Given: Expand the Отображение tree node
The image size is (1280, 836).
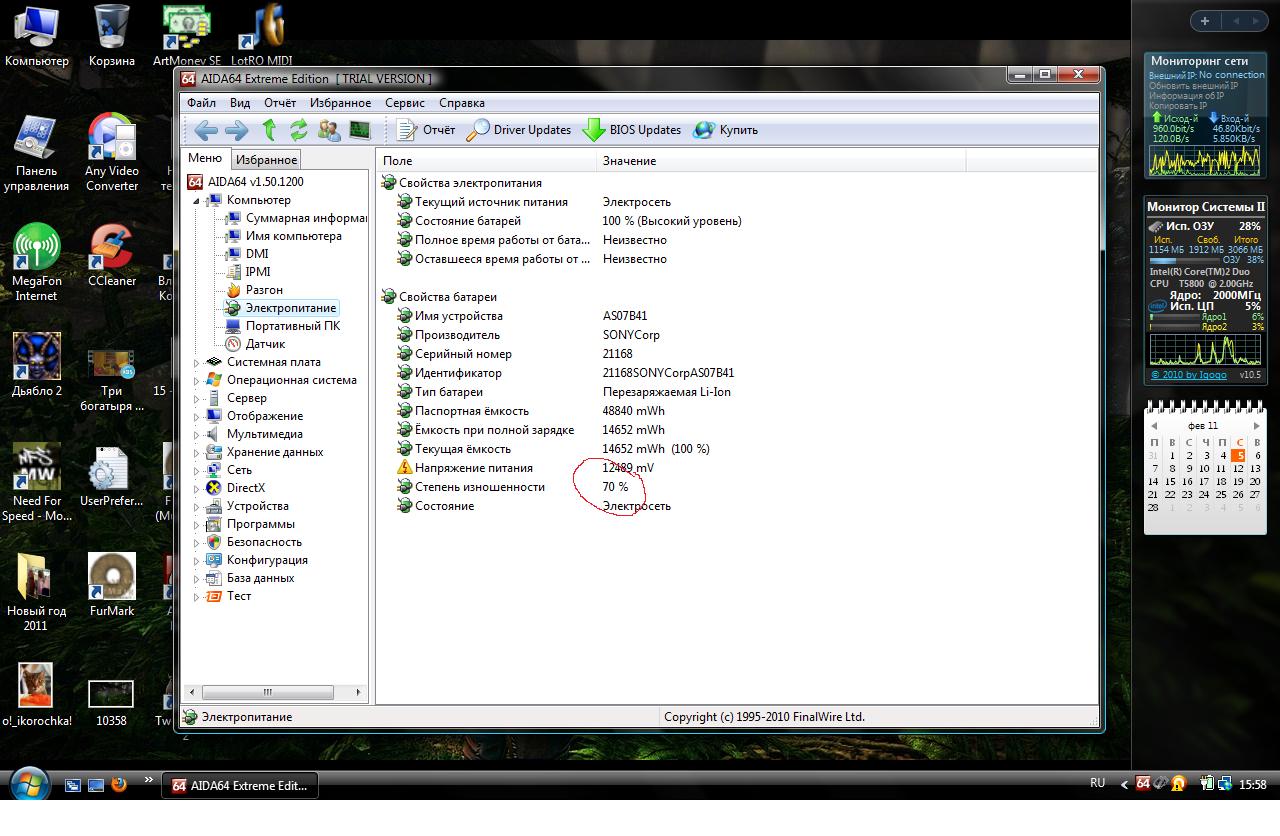Looking at the screenshot, I should (197, 416).
